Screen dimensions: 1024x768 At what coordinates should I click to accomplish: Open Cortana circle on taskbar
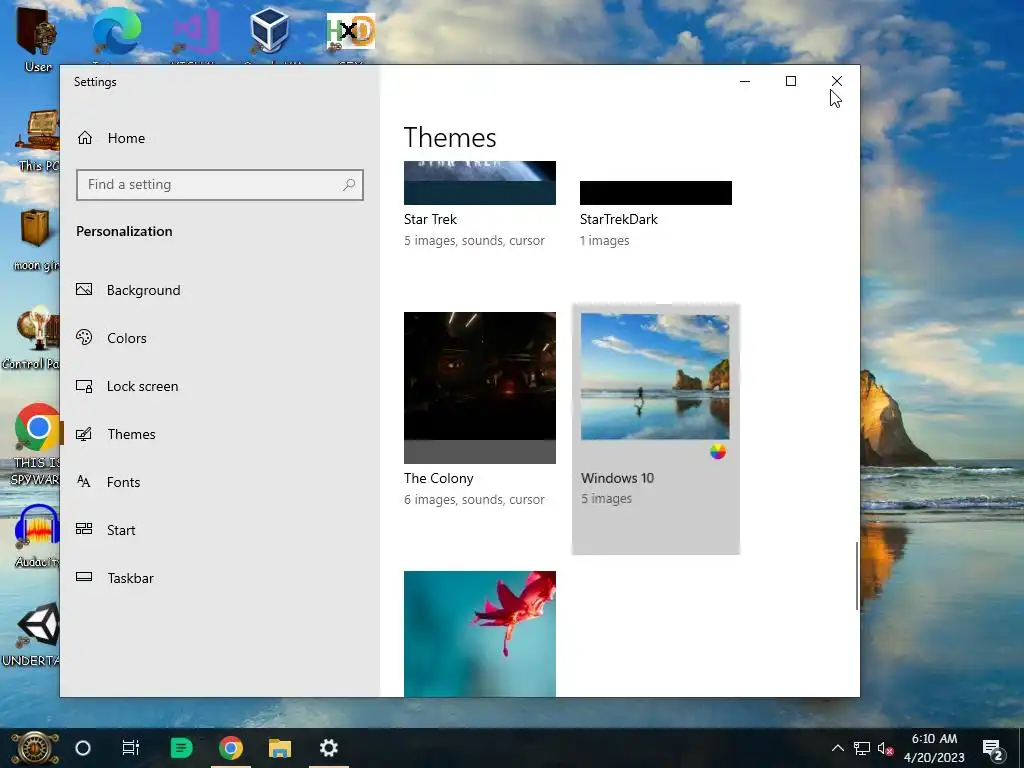(83, 748)
